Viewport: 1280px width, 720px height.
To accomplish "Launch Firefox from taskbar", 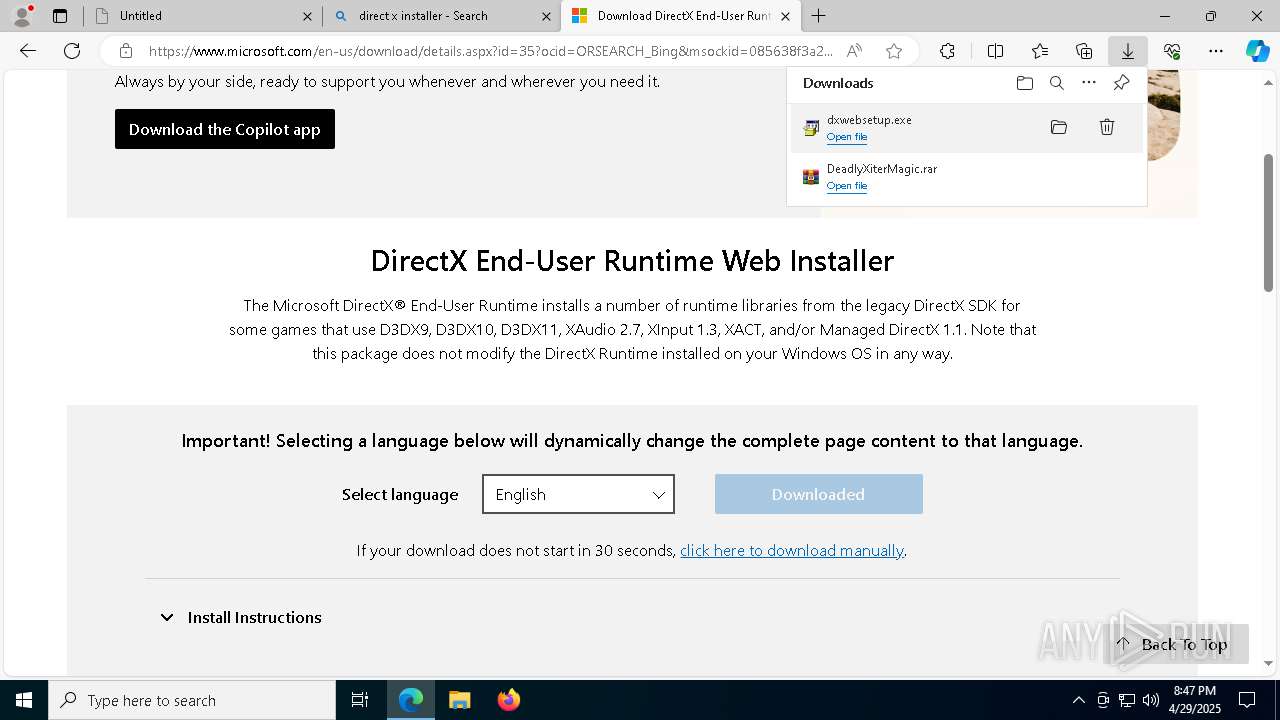I will pyautogui.click(x=508, y=700).
